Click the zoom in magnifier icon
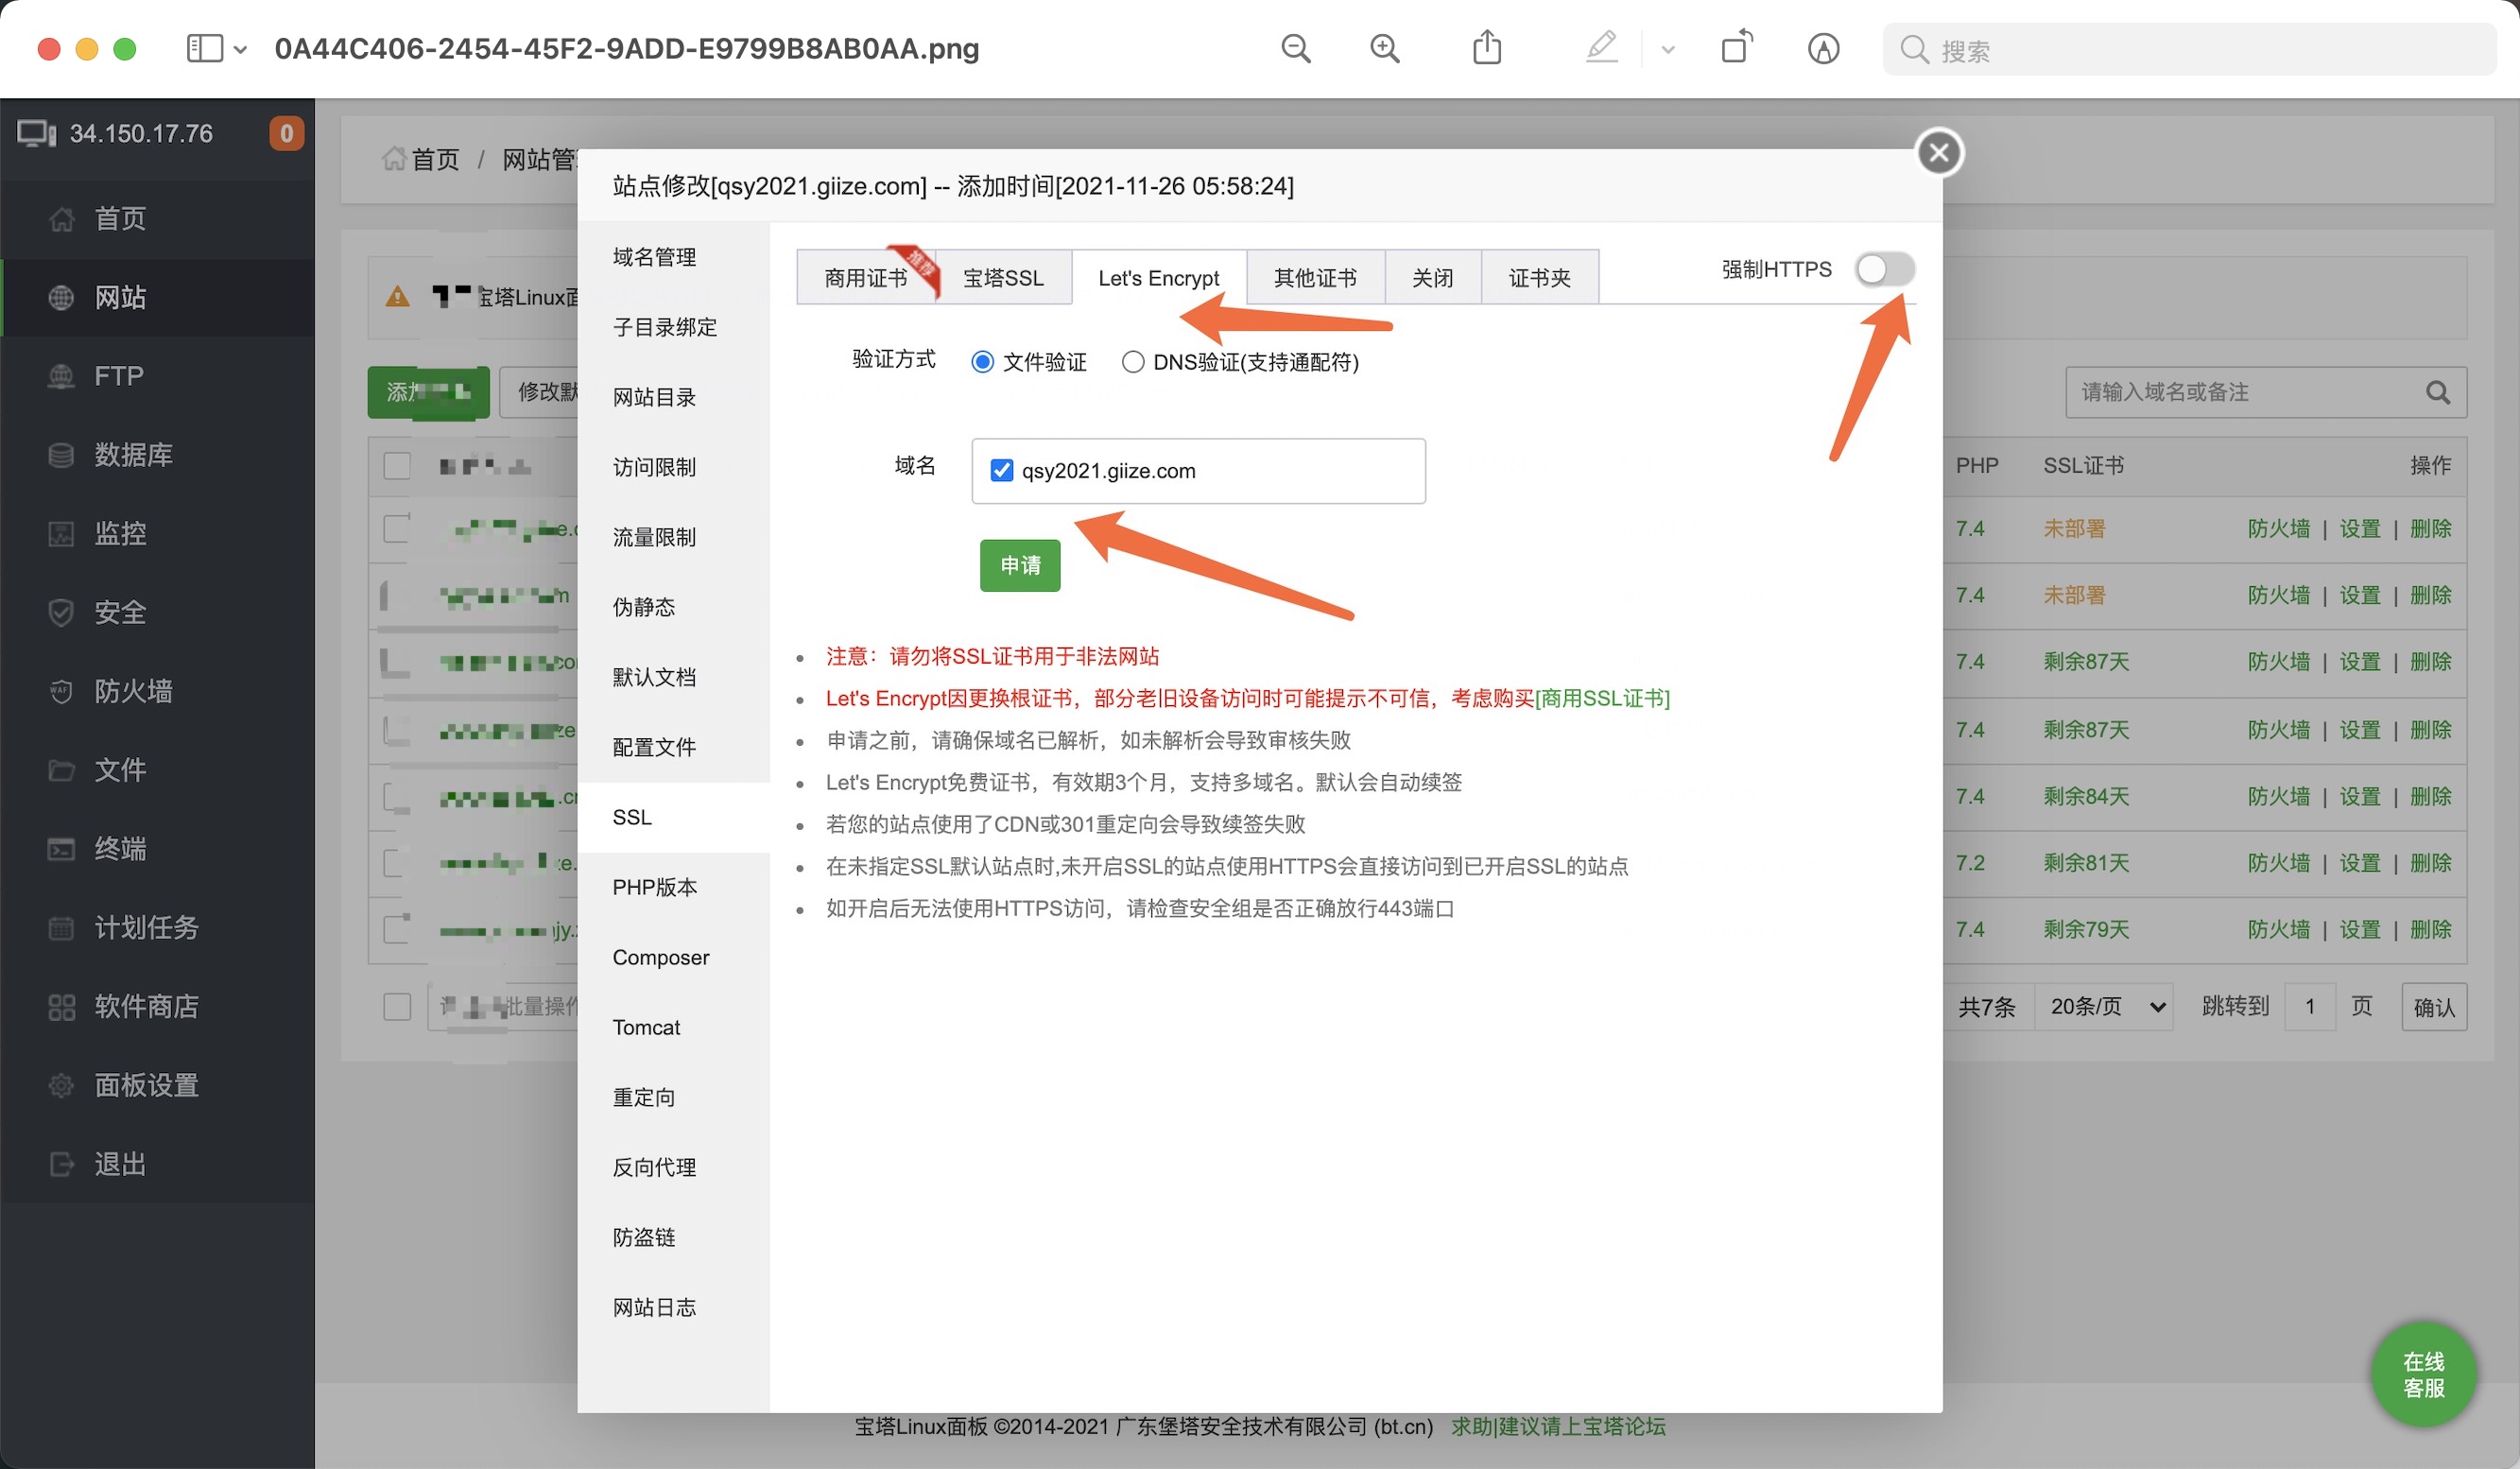 [1384, 48]
